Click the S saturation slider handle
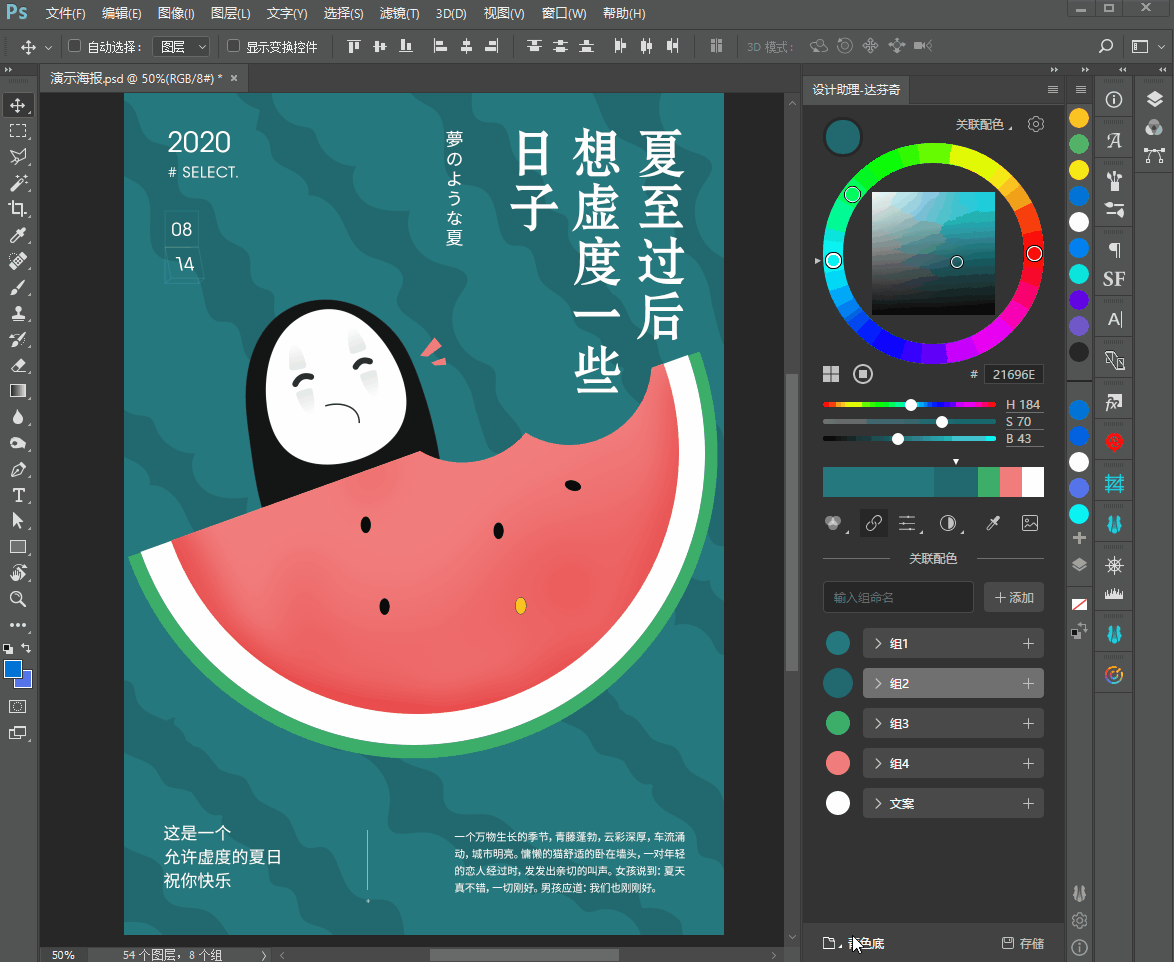This screenshot has width=1174, height=962. [942, 422]
